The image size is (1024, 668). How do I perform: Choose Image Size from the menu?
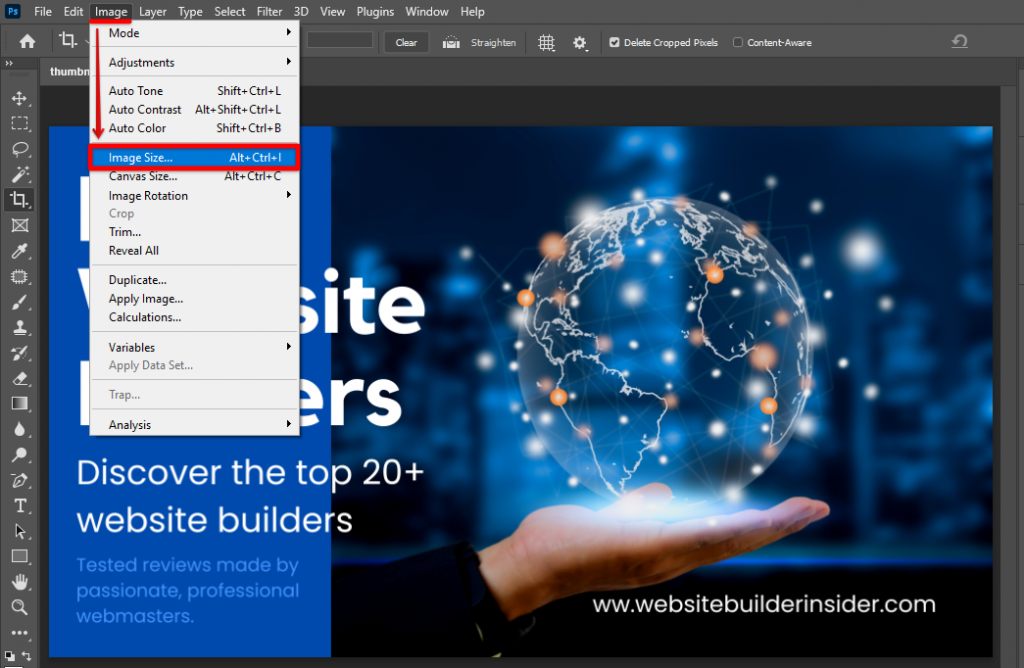click(143, 157)
